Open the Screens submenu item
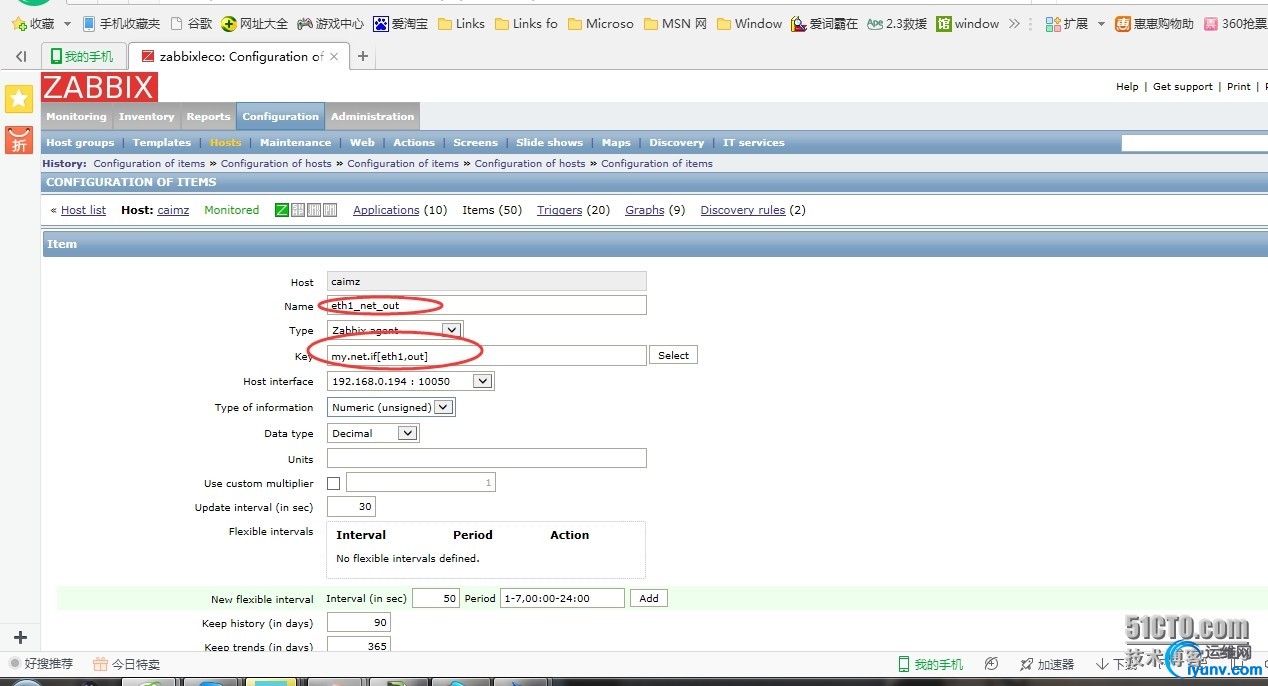The width and height of the screenshot is (1268, 686). (475, 143)
